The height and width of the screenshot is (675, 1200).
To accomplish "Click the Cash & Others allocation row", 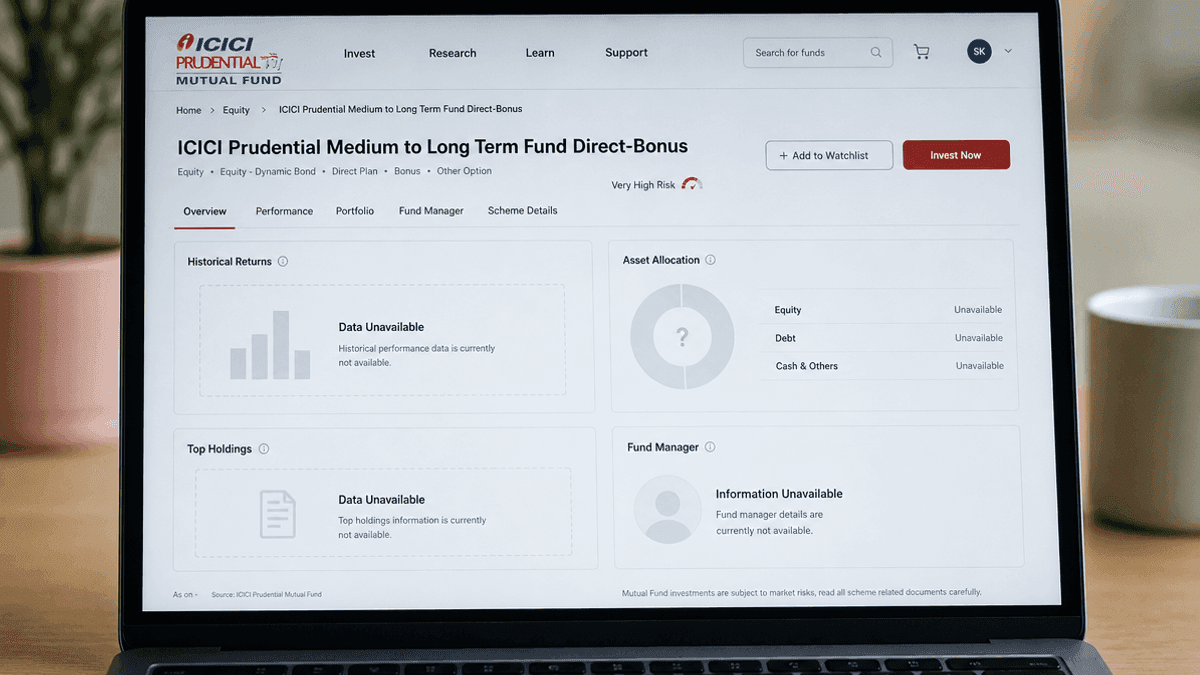I will [x=889, y=366].
